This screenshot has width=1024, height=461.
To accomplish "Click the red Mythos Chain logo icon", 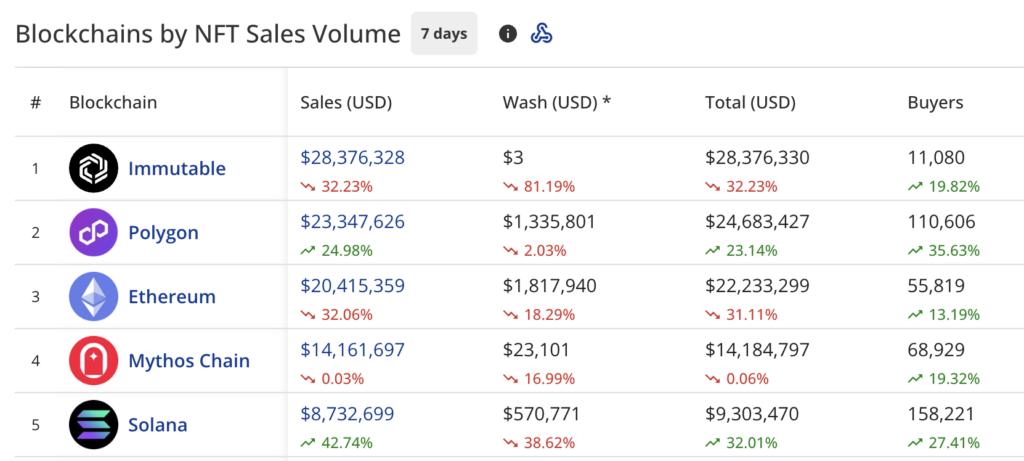I will tap(94, 361).
